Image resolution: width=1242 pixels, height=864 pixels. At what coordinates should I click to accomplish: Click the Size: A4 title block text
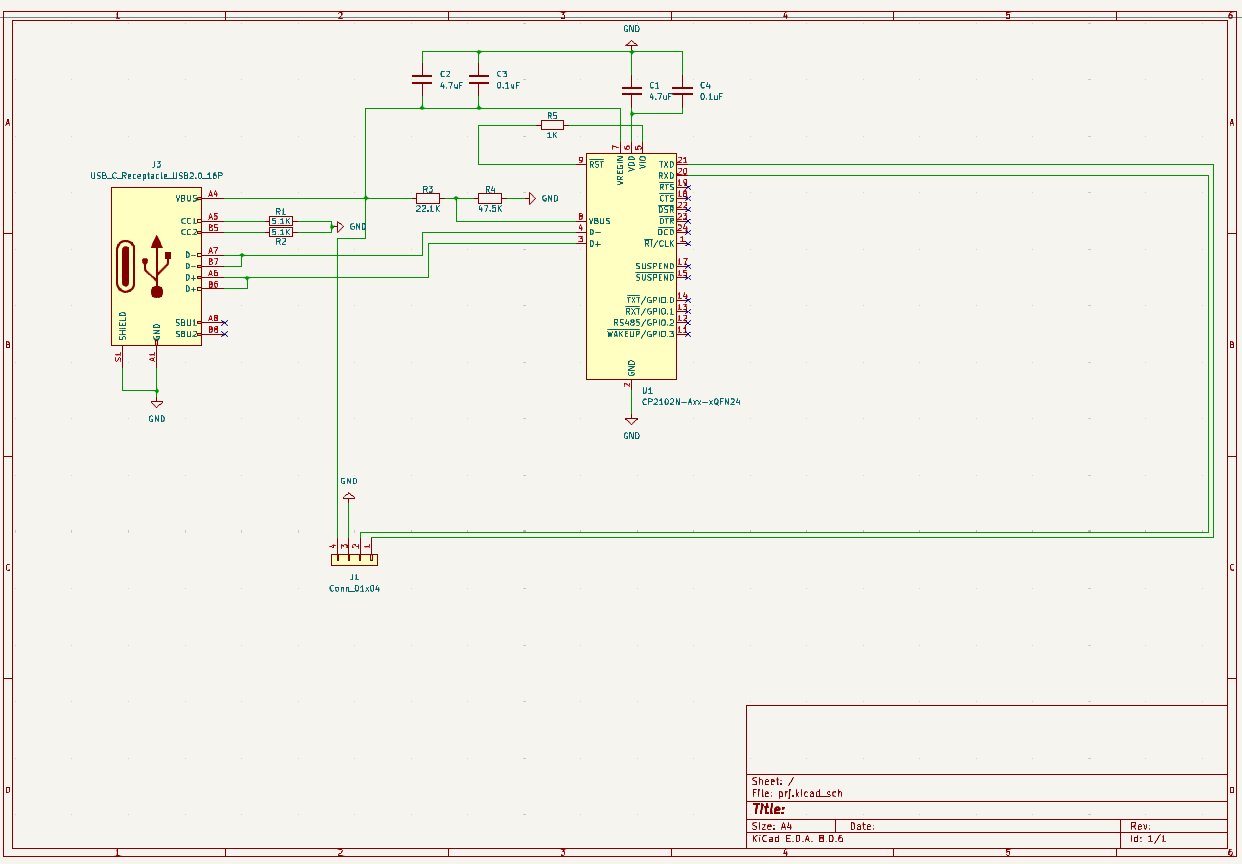pos(772,826)
